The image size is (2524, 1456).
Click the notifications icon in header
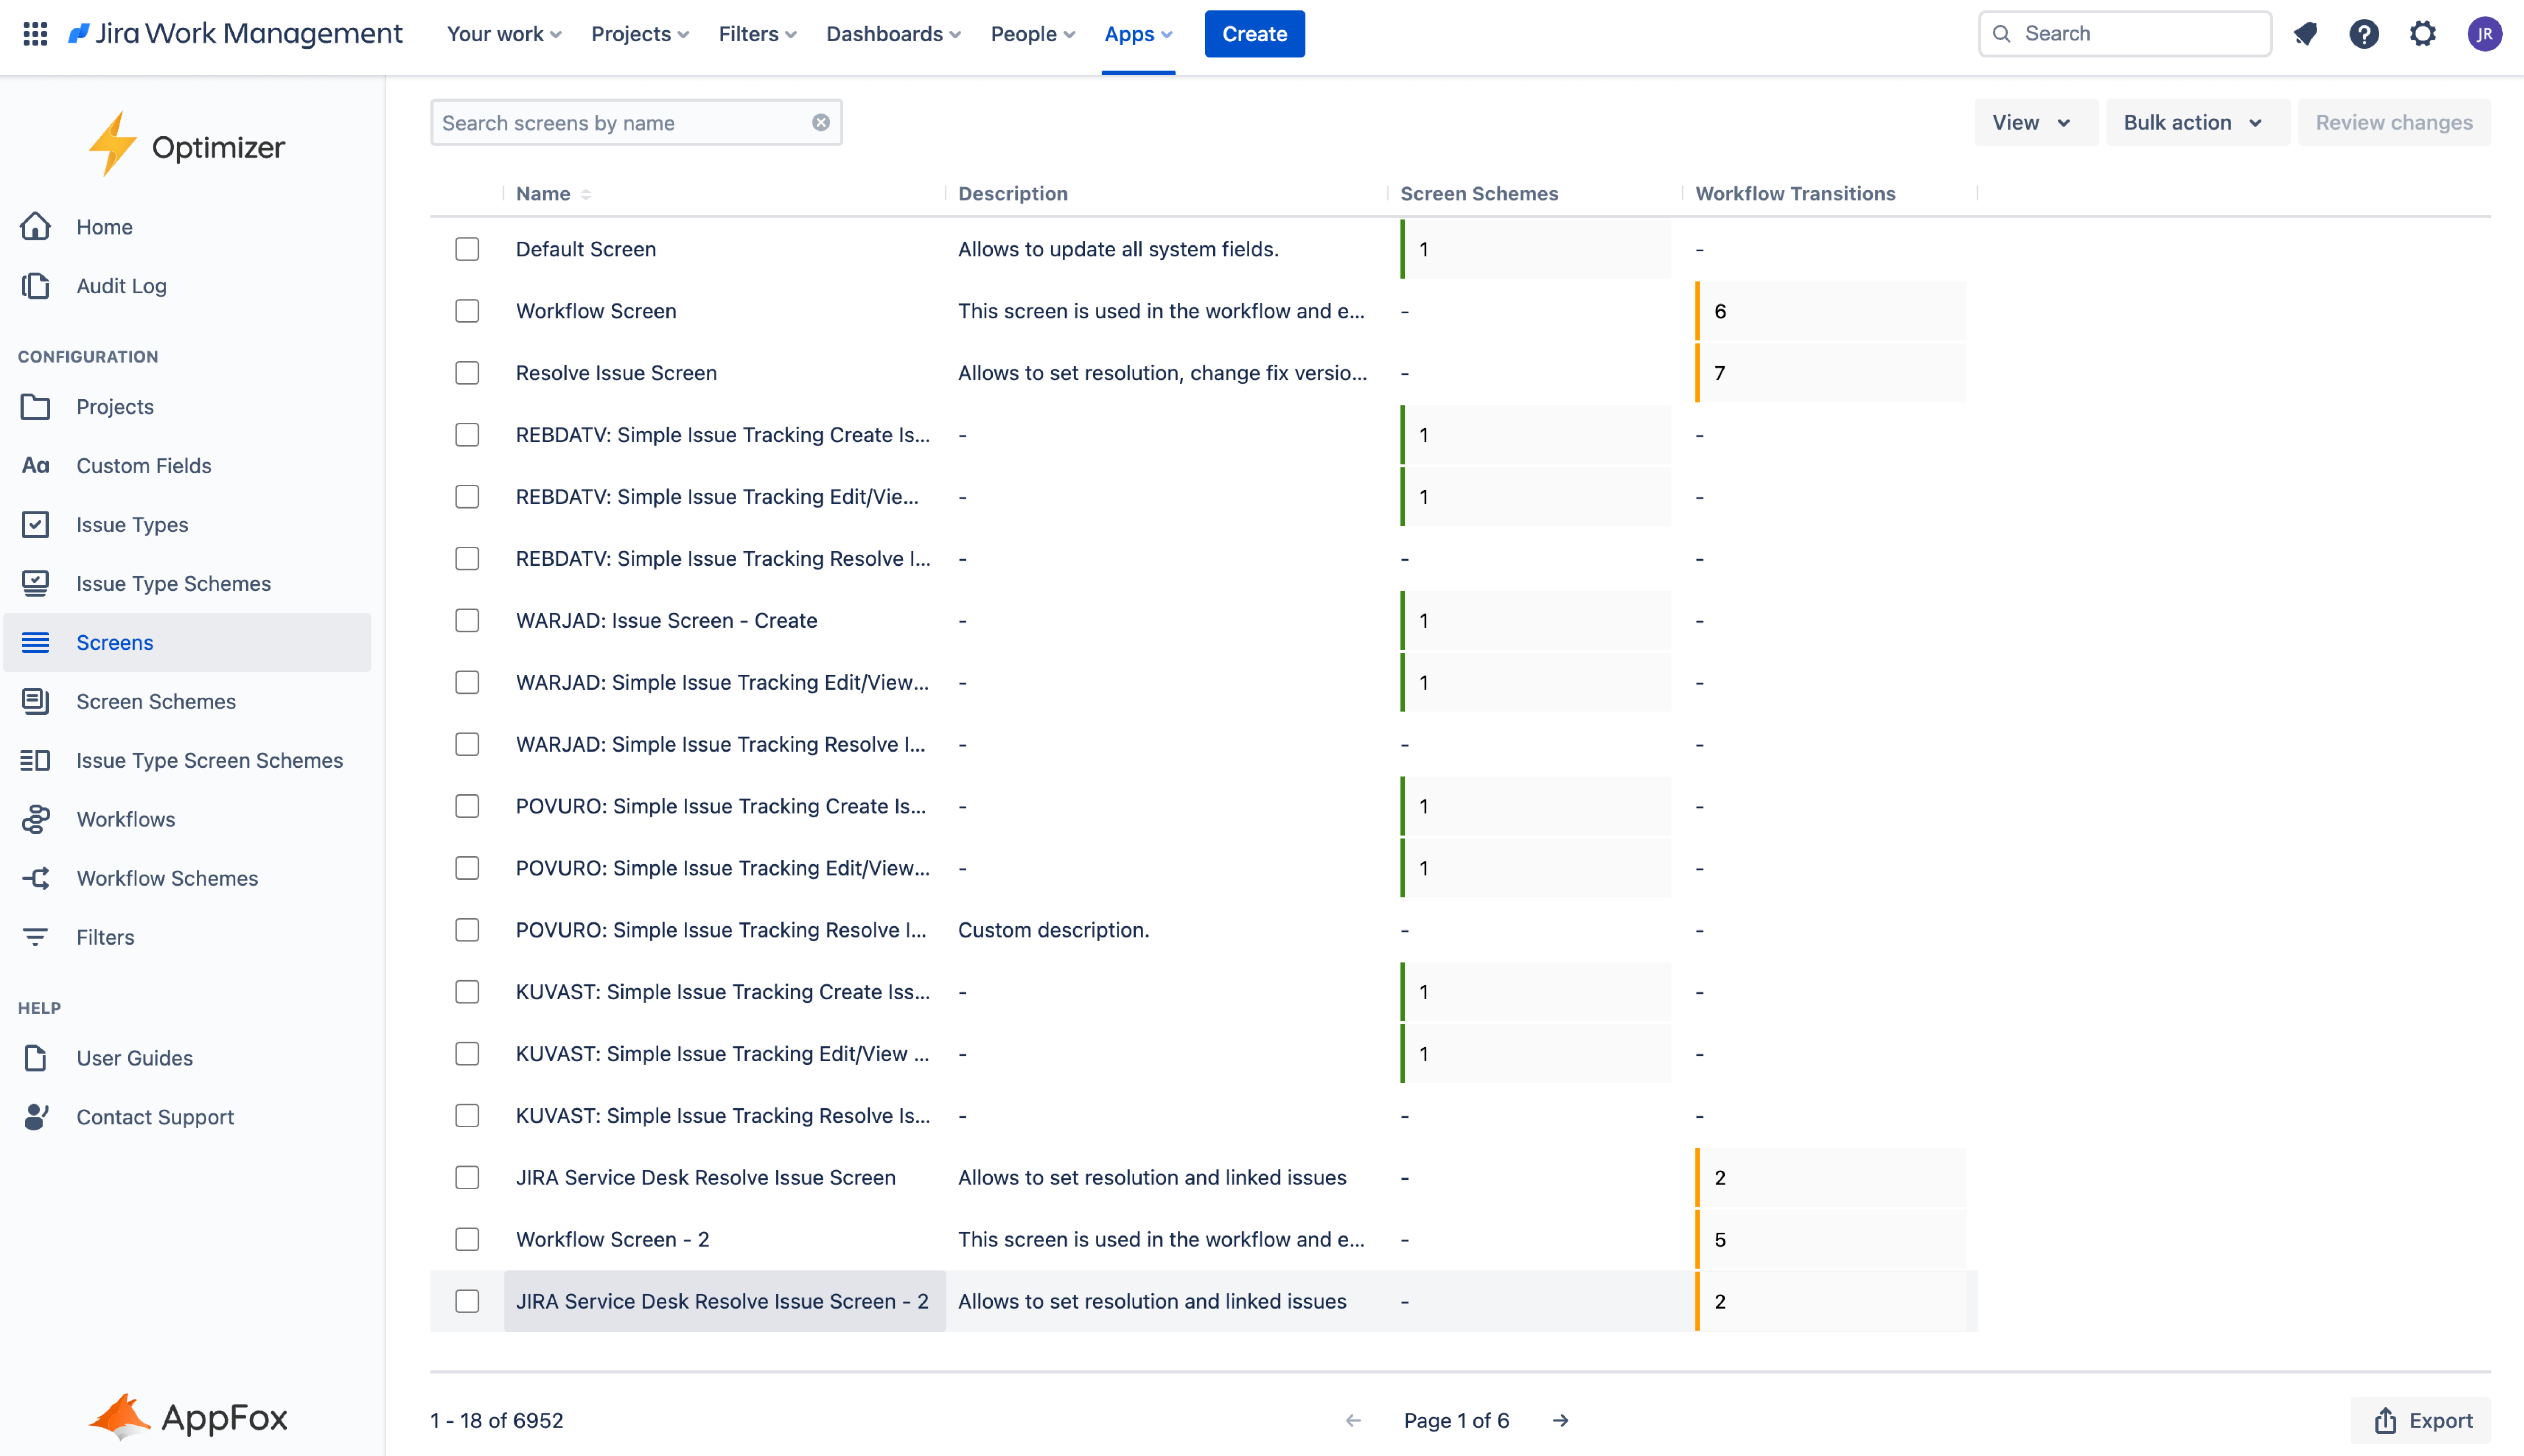pos(2305,34)
